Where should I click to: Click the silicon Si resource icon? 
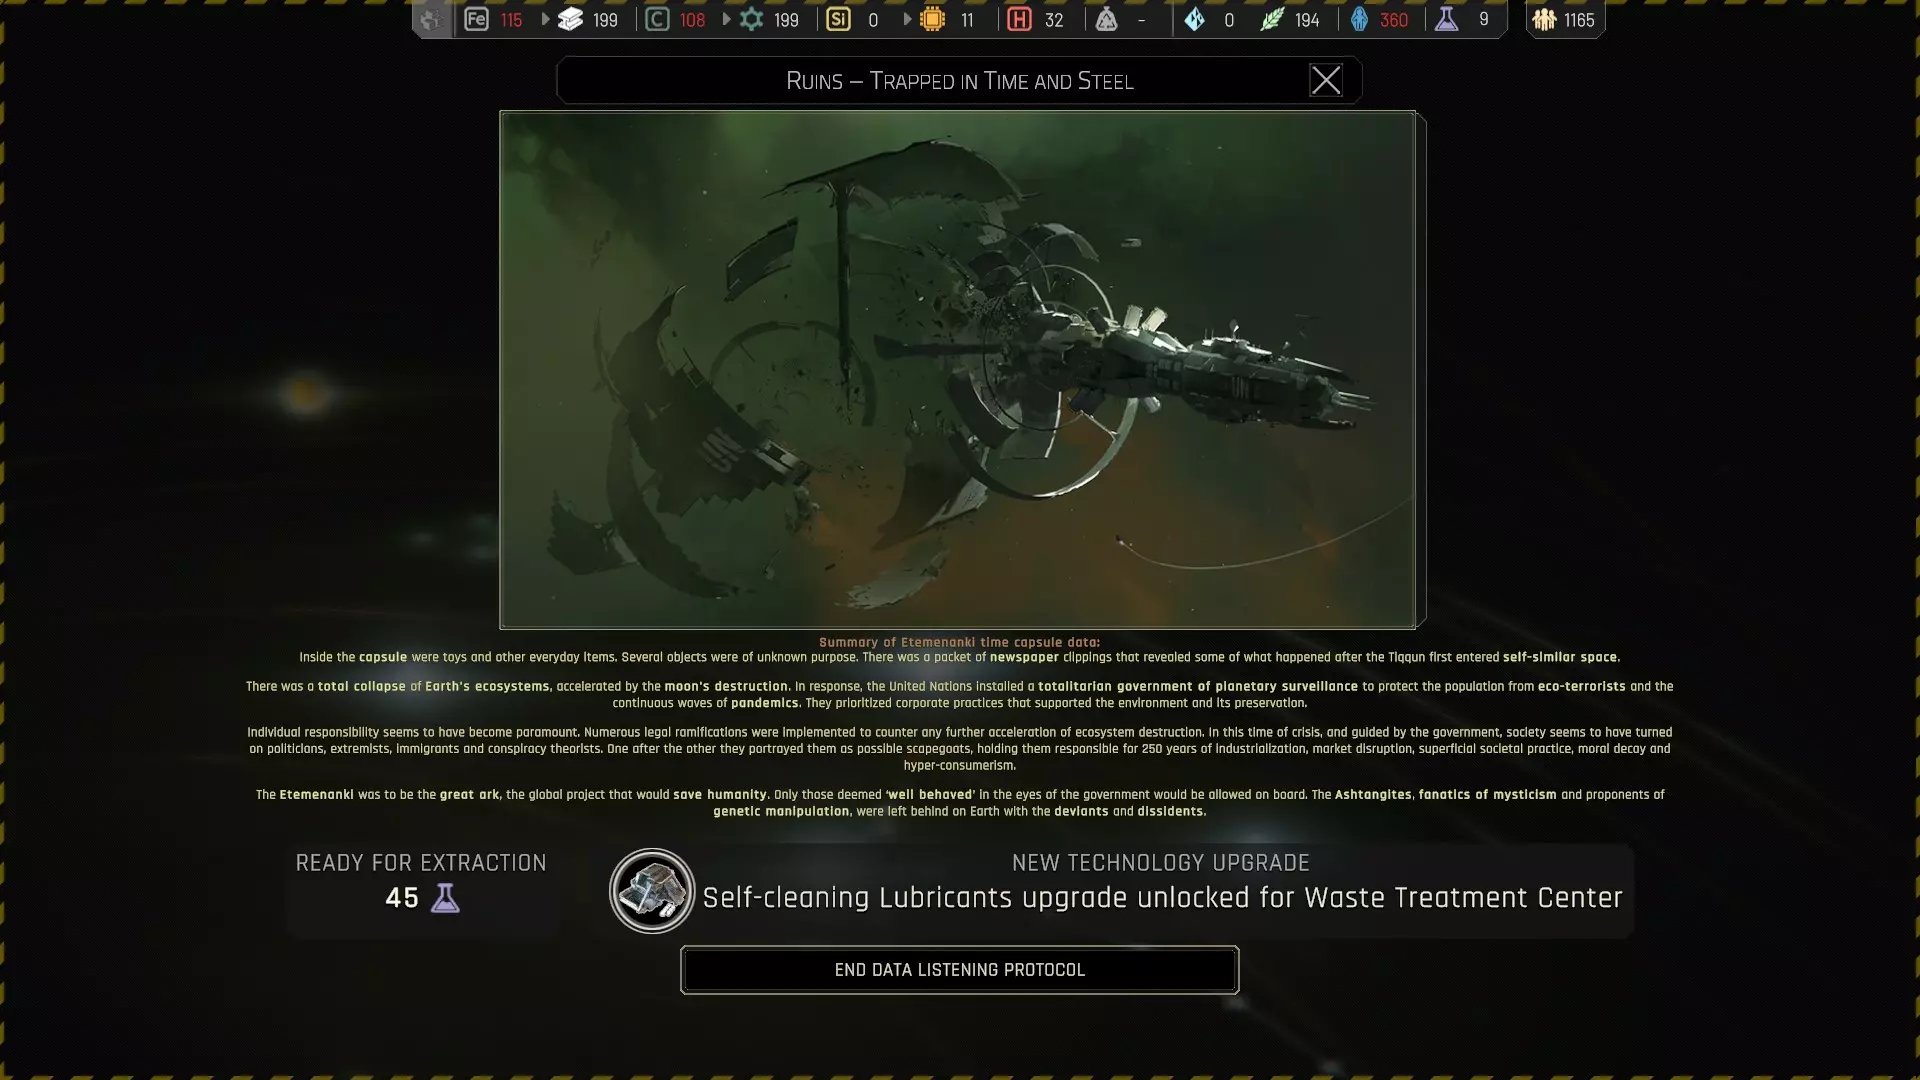(x=838, y=19)
